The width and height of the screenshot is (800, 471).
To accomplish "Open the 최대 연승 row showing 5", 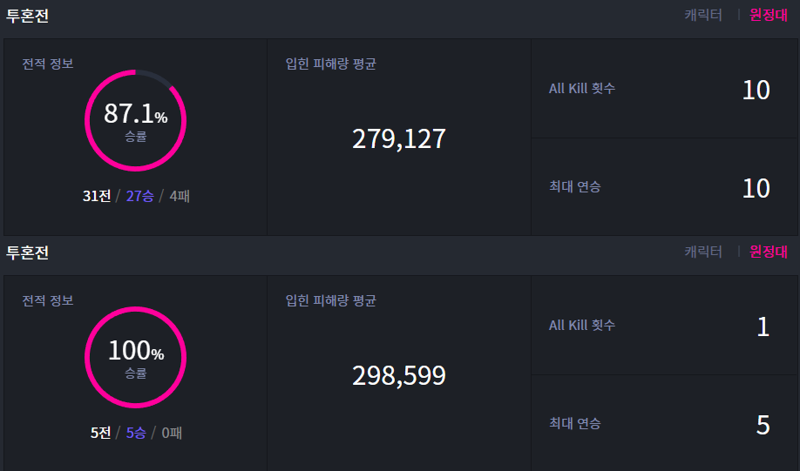I will 664,423.
